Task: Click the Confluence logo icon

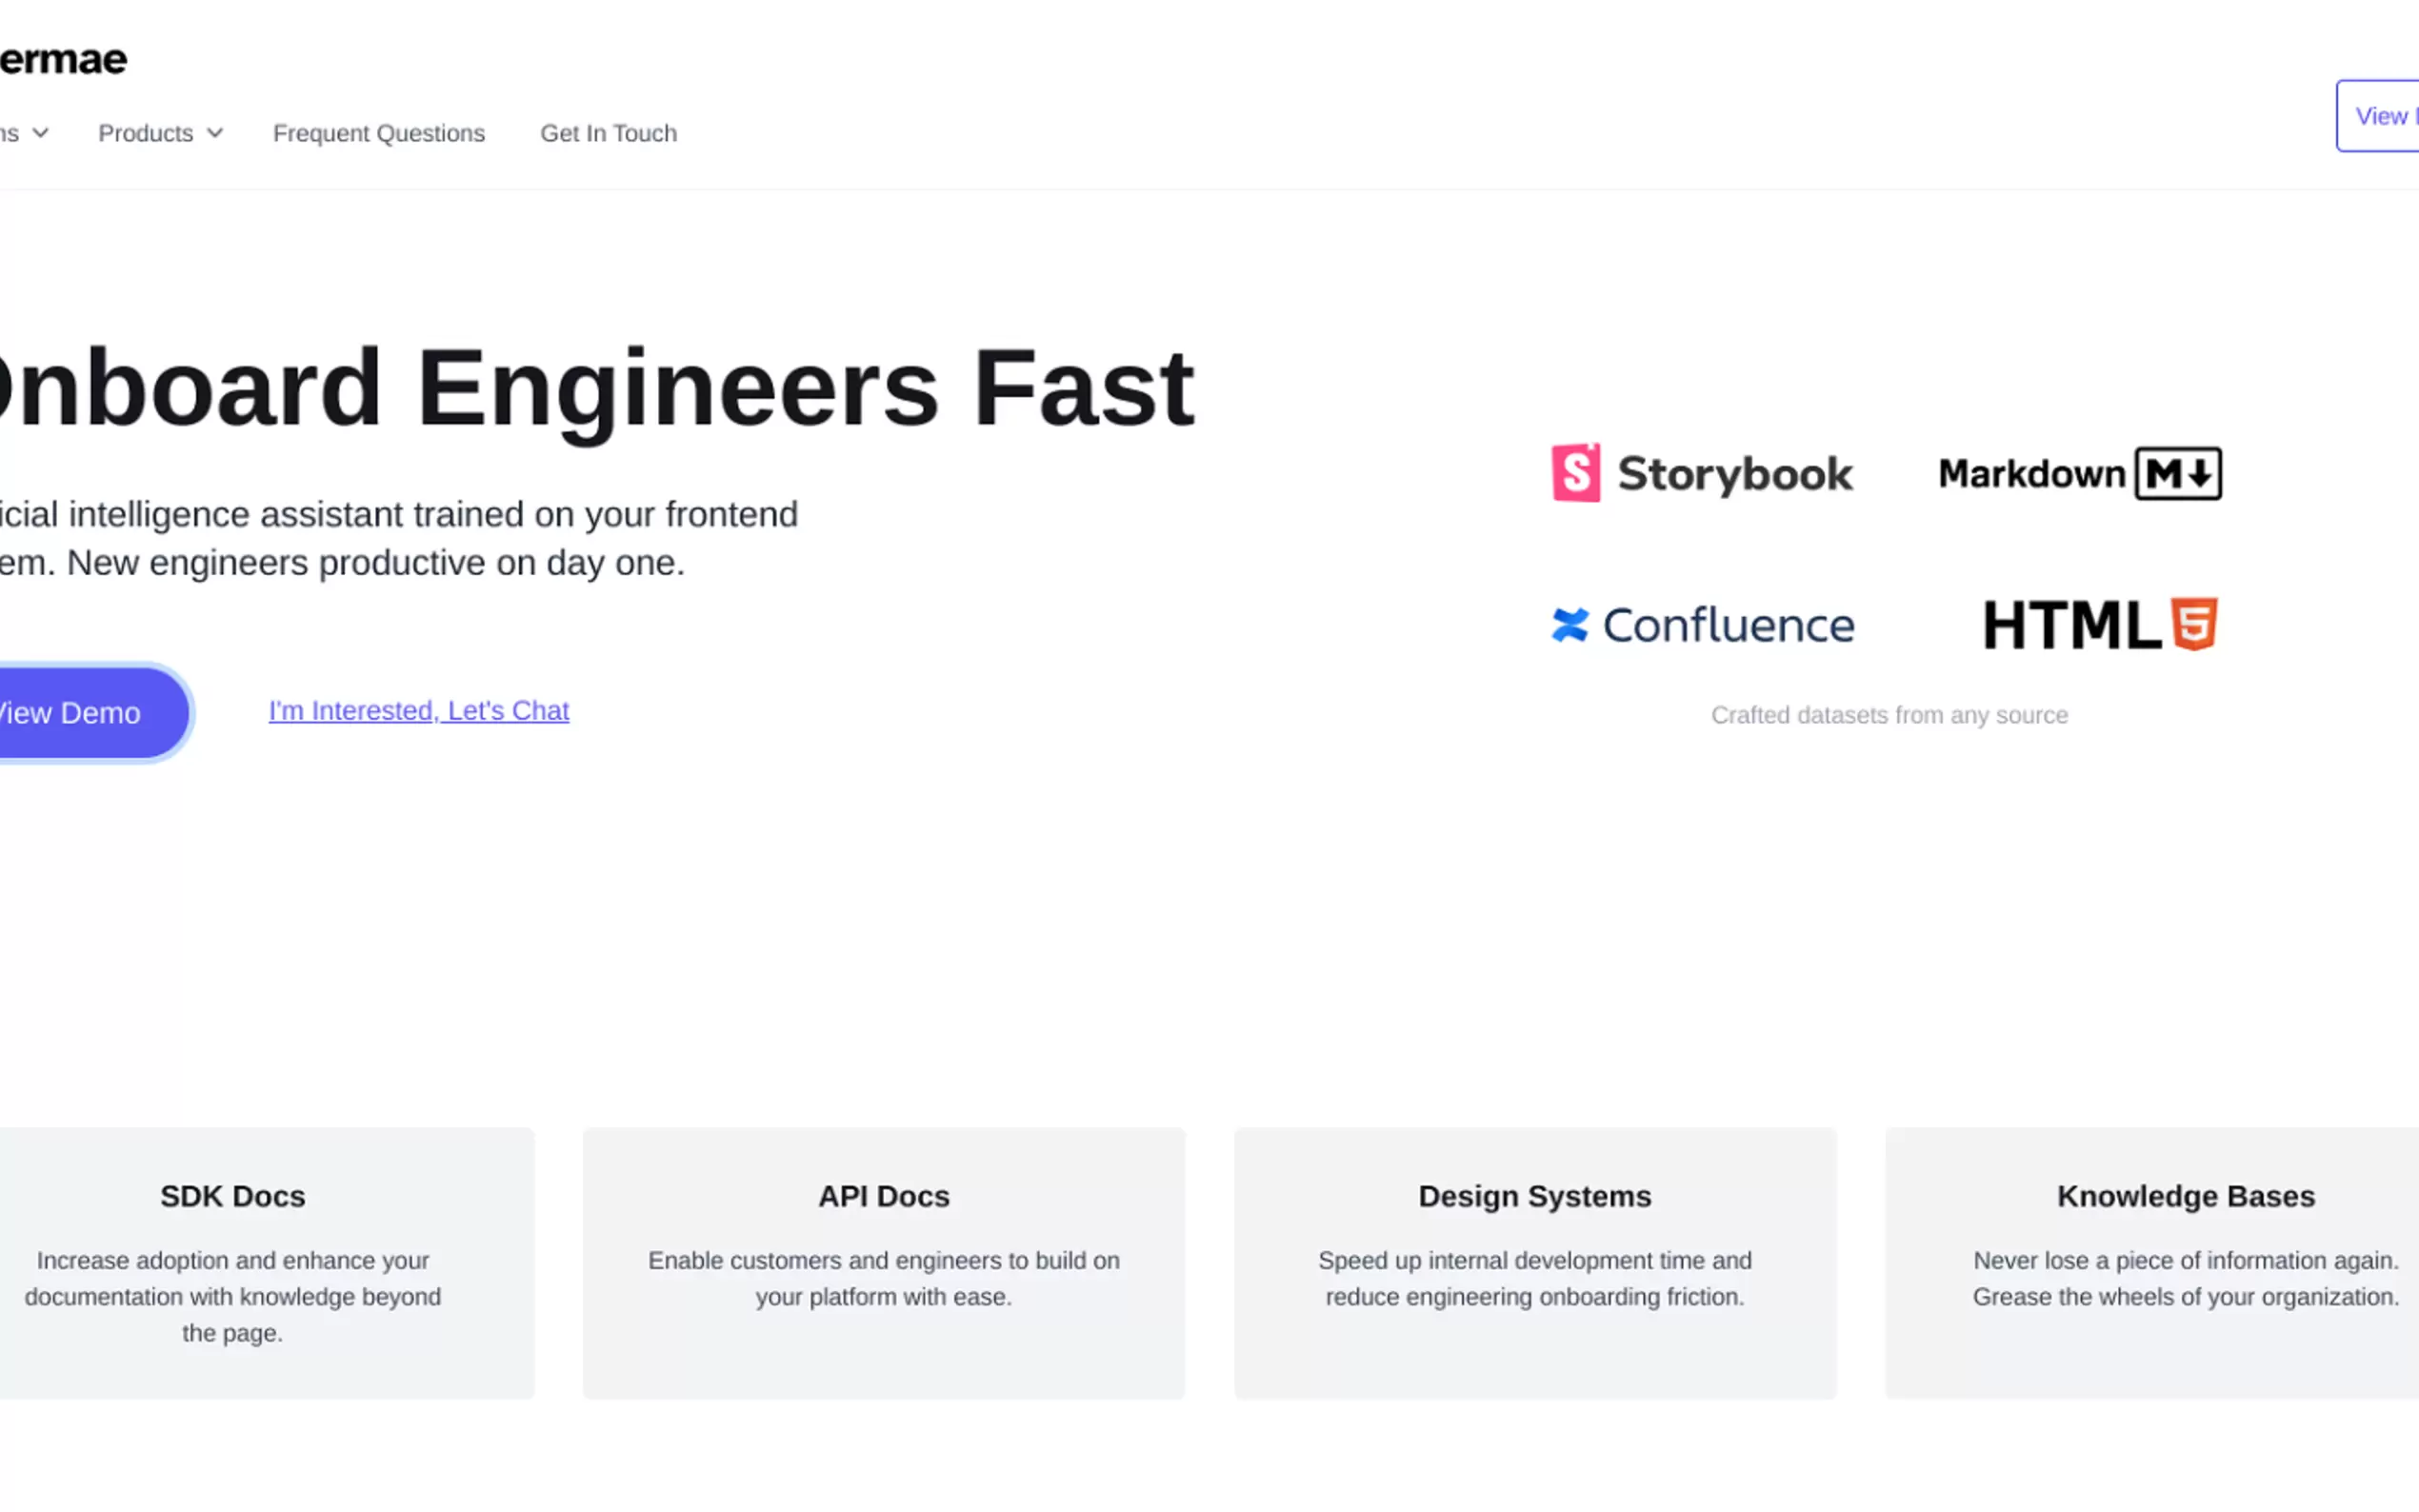Action: click(x=1569, y=625)
